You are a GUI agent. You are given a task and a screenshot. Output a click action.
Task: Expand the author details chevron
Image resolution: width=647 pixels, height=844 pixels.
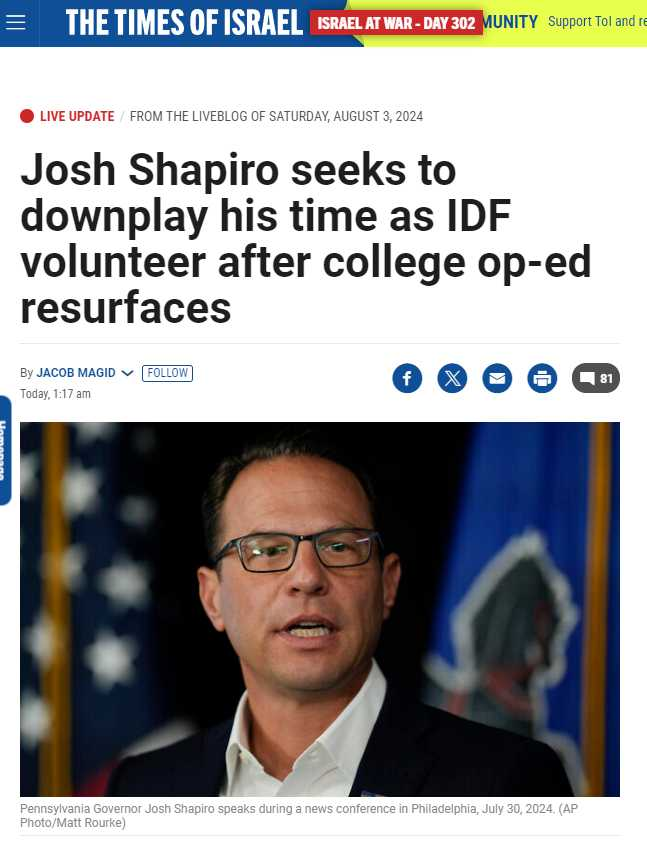(127, 373)
